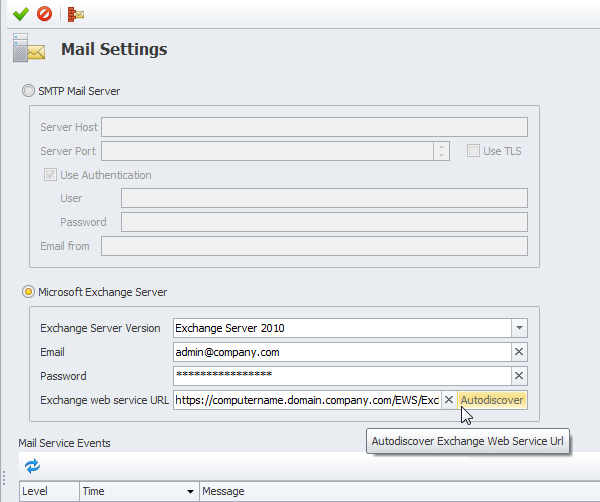Clear the Email field with X
Image resolution: width=600 pixels, height=502 pixels.
518,352
